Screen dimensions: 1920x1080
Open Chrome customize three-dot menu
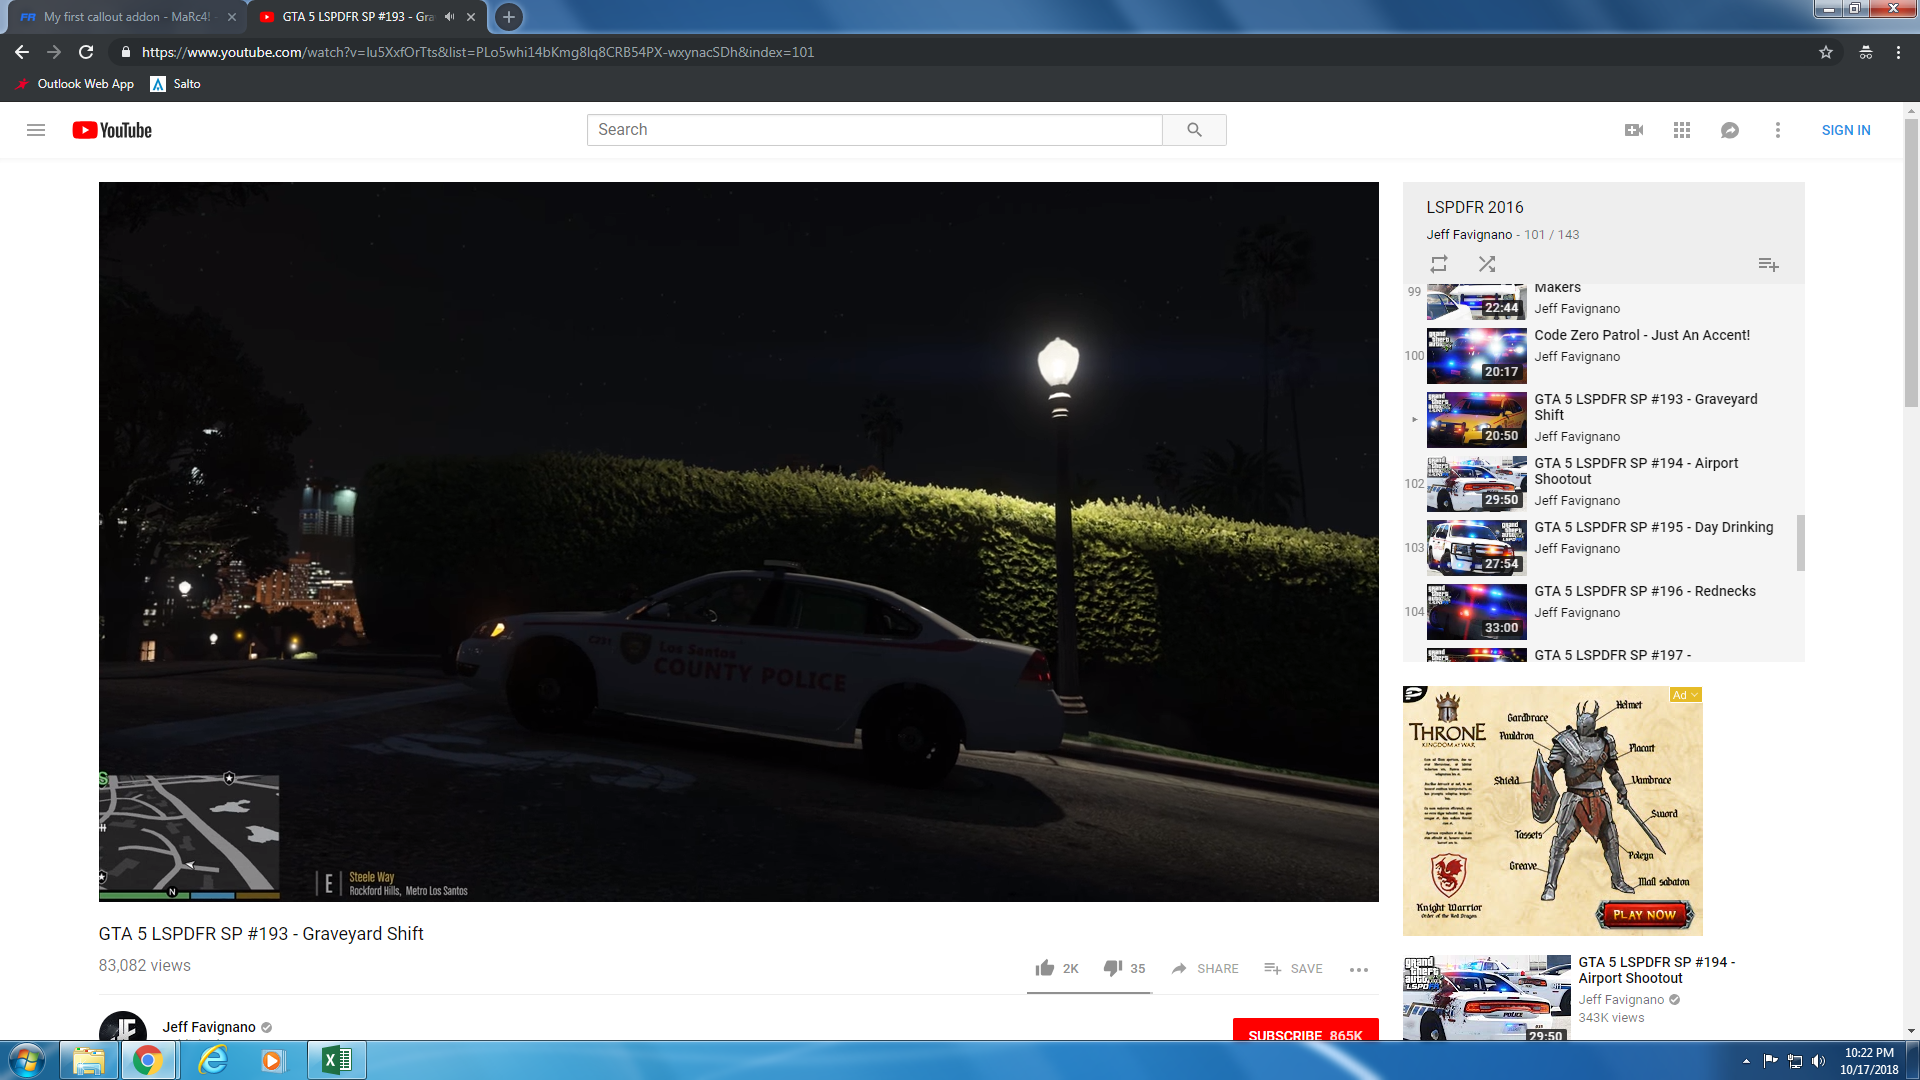[x=1898, y=52]
